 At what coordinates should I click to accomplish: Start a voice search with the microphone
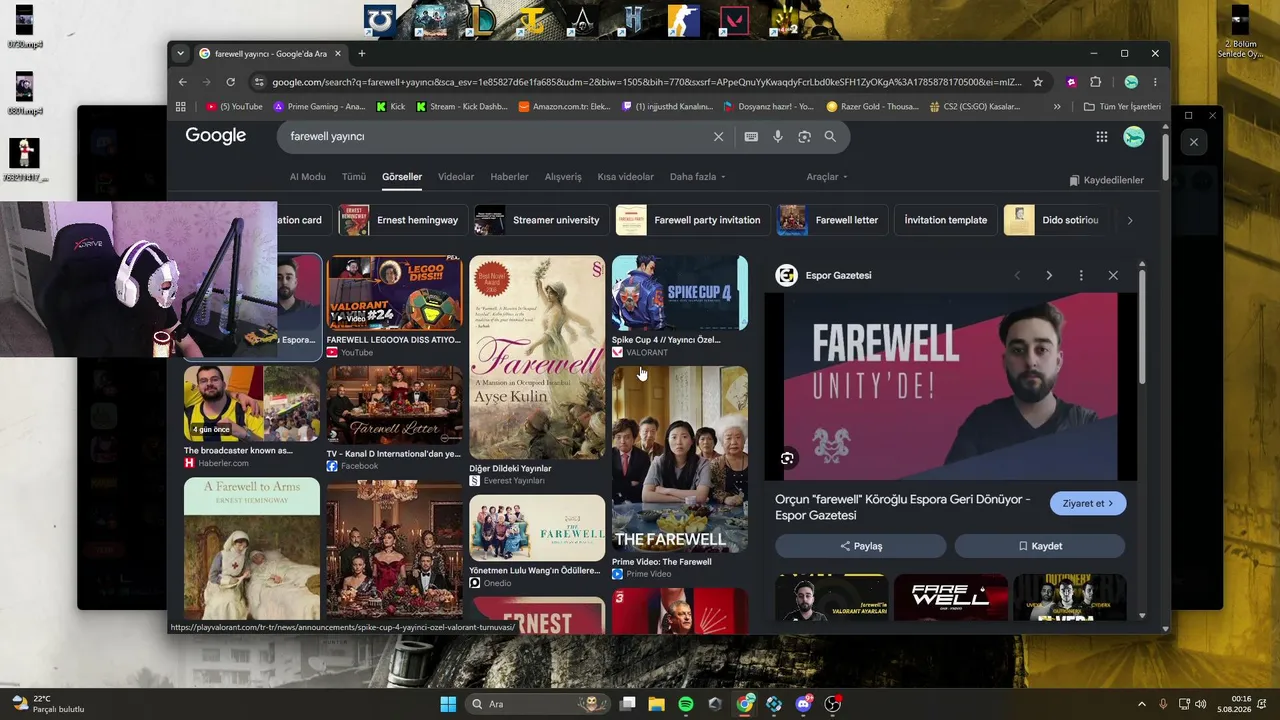click(x=778, y=136)
